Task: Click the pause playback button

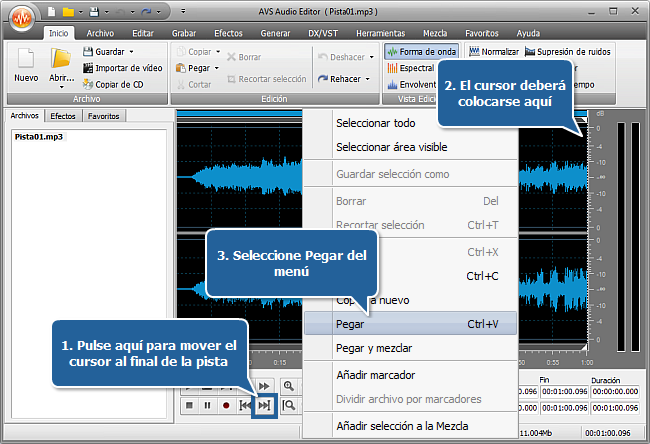Action: [207, 405]
